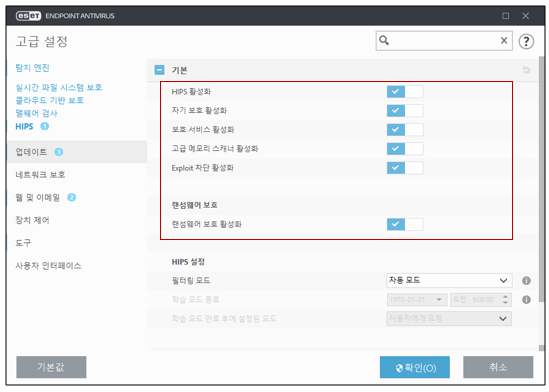Click the 랜섬웨어 보호 heading text
This screenshot has height=392, width=549.
[194, 205]
